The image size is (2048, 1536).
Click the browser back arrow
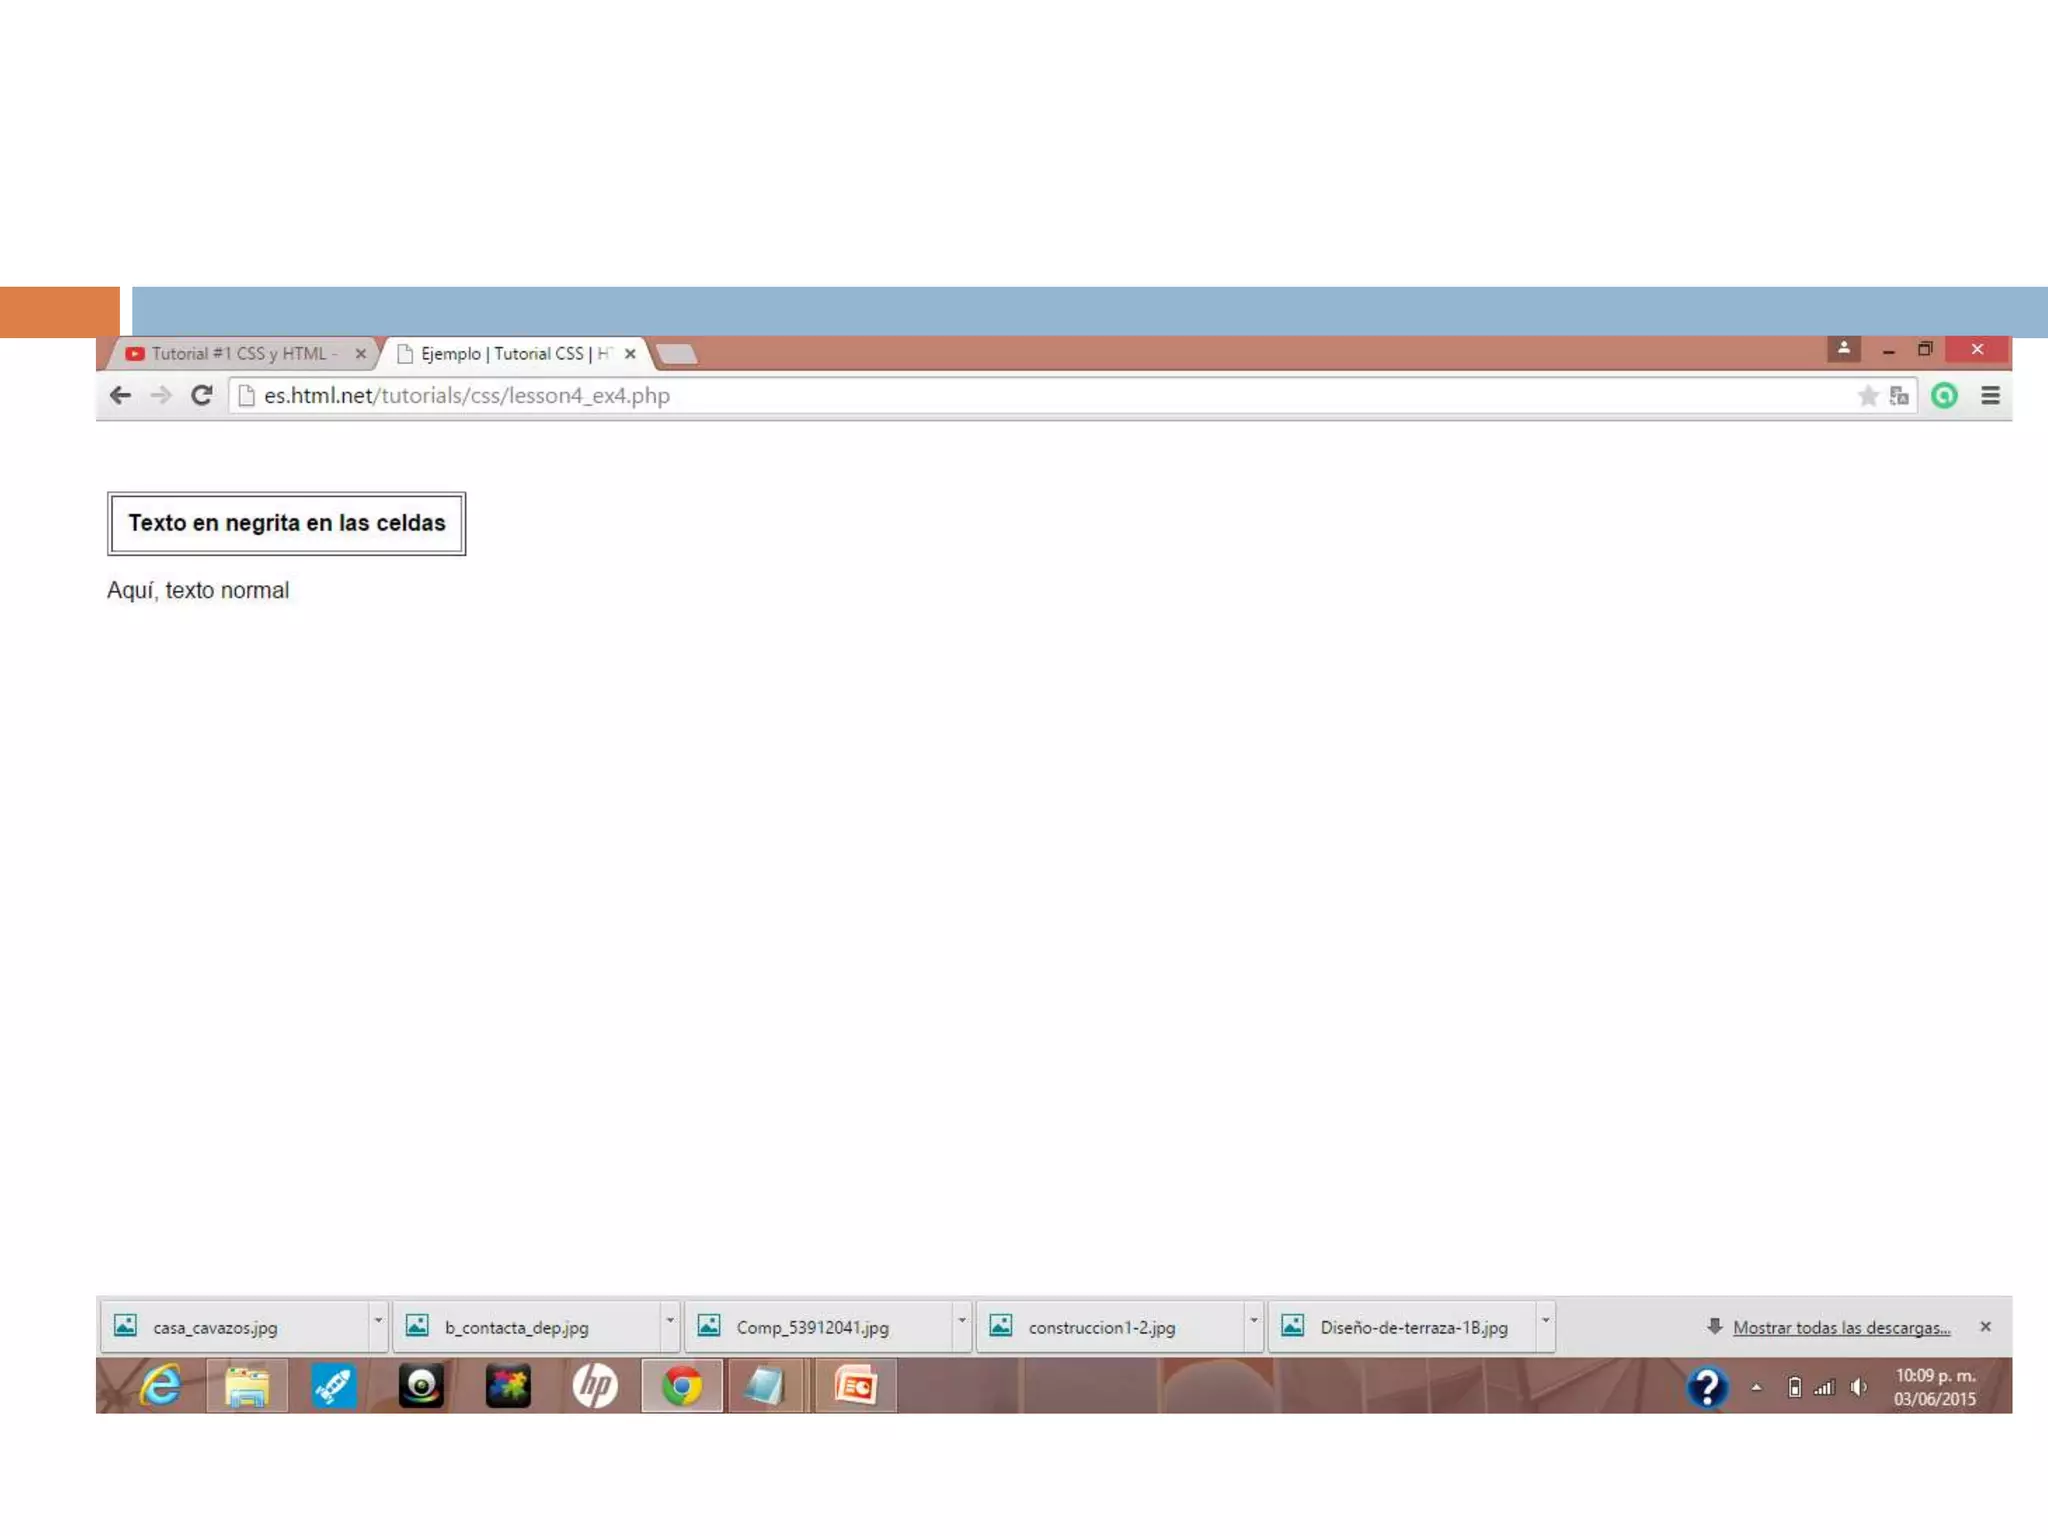click(120, 395)
